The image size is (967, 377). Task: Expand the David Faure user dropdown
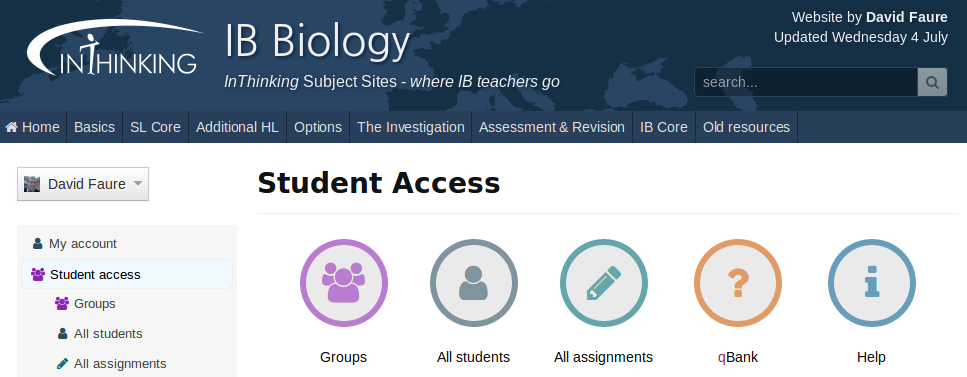coord(83,184)
